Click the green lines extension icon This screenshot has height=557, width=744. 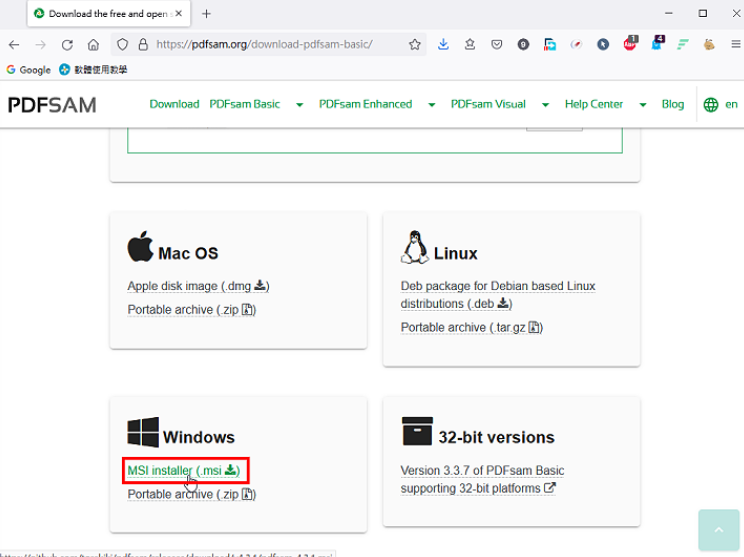[683, 45]
